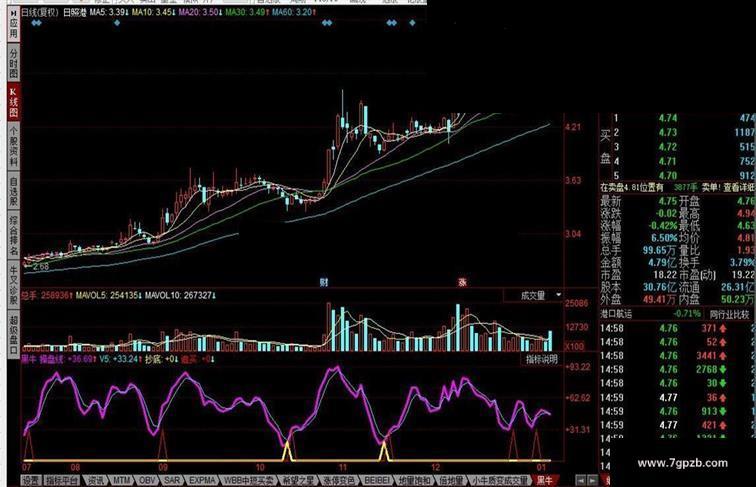The image size is (756, 487).
Task: Select the SAR indicator tab
Action: click(x=172, y=480)
